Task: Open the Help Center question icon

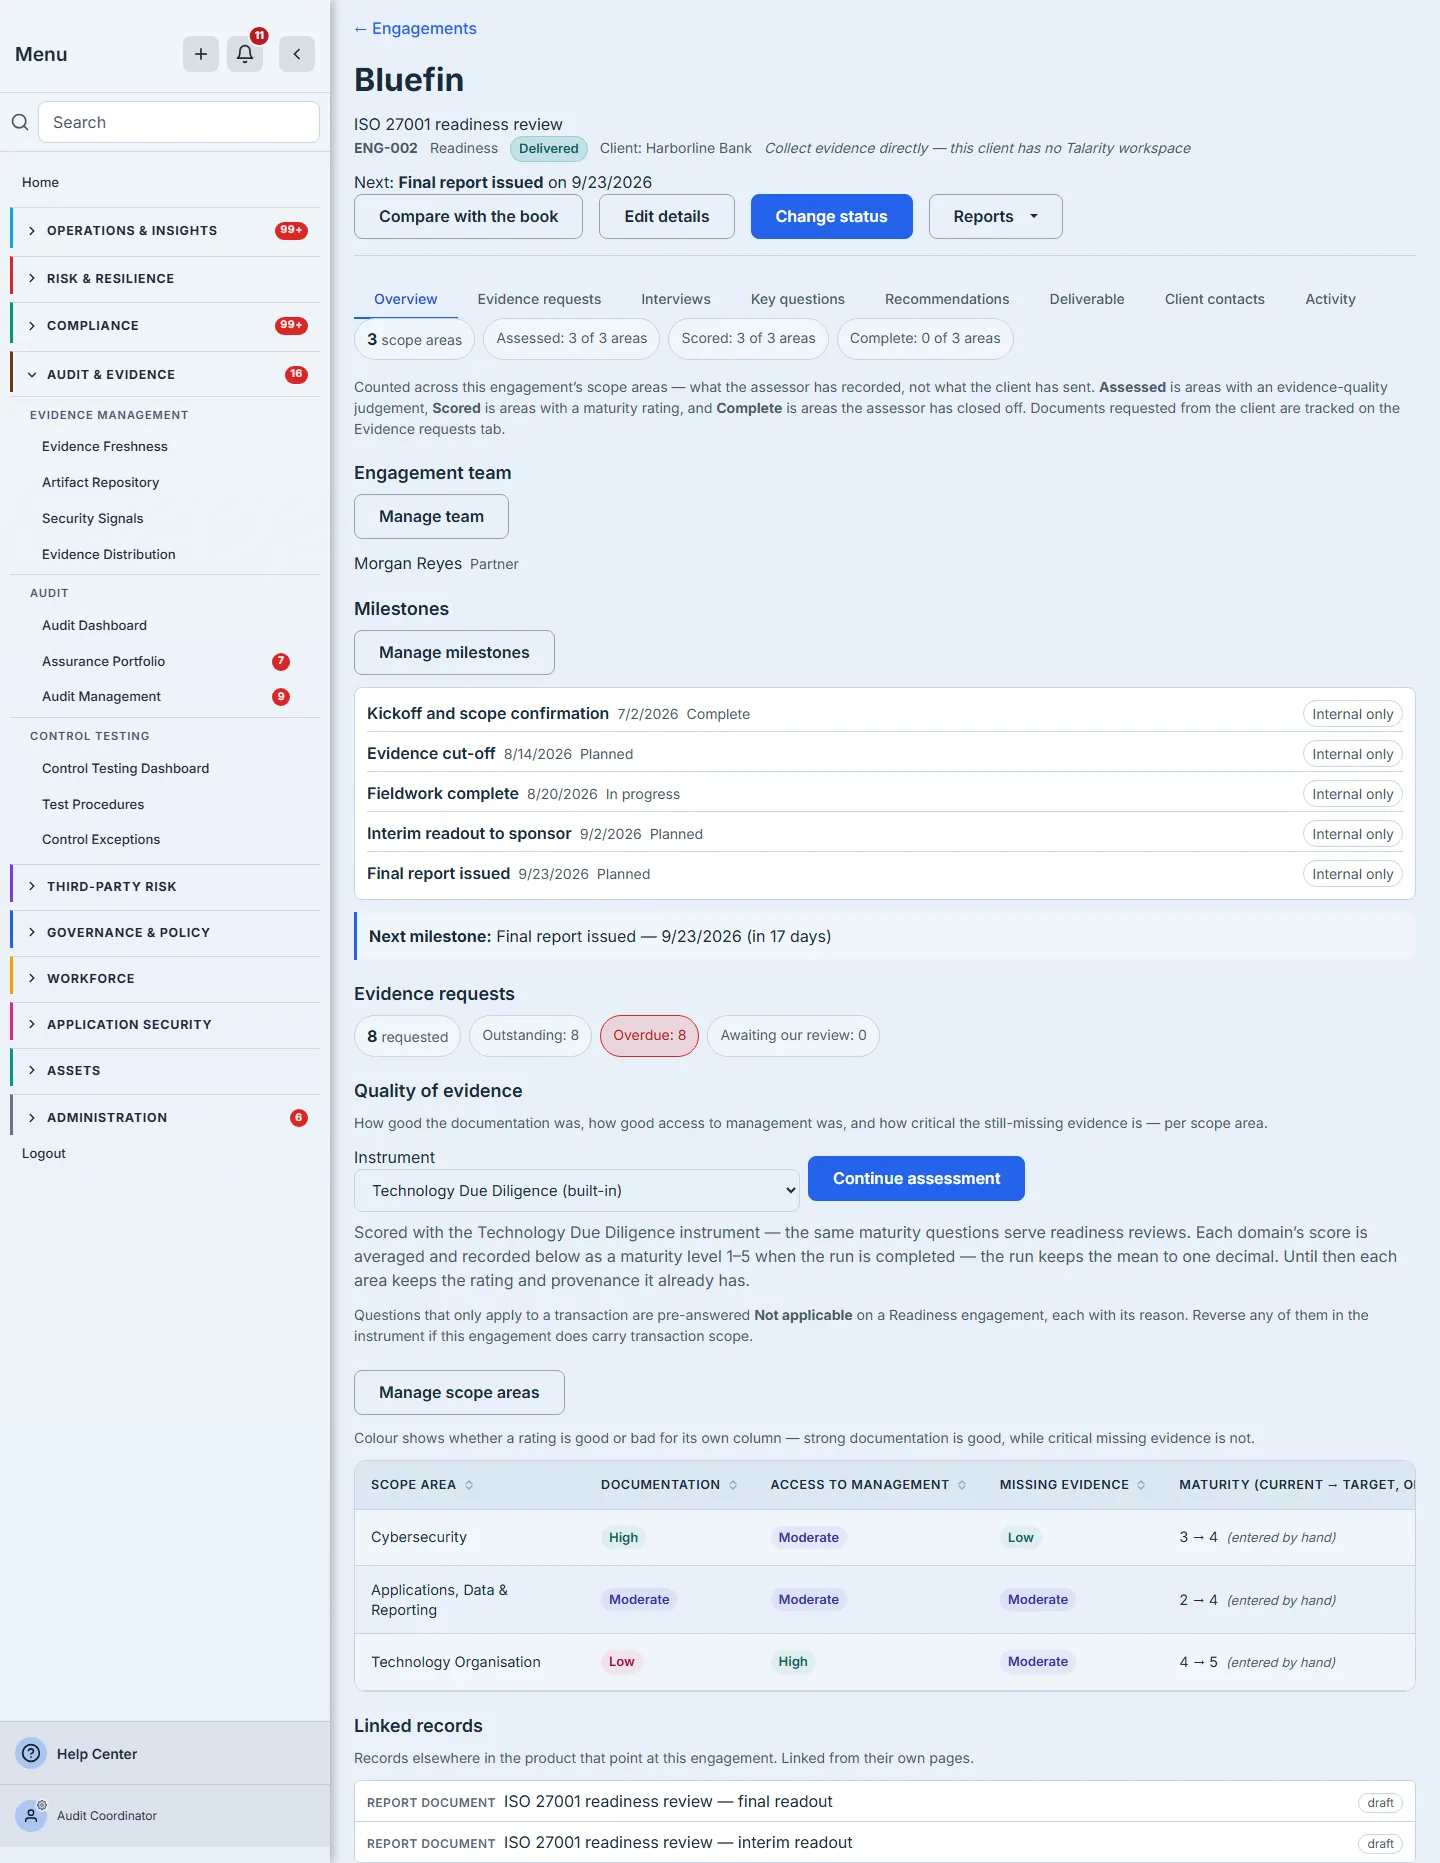Action: 31,1753
